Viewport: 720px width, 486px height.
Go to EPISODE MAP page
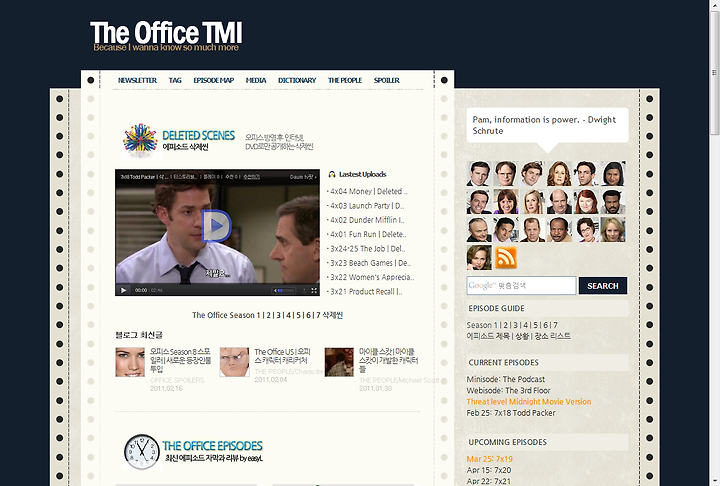[x=214, y=80]
